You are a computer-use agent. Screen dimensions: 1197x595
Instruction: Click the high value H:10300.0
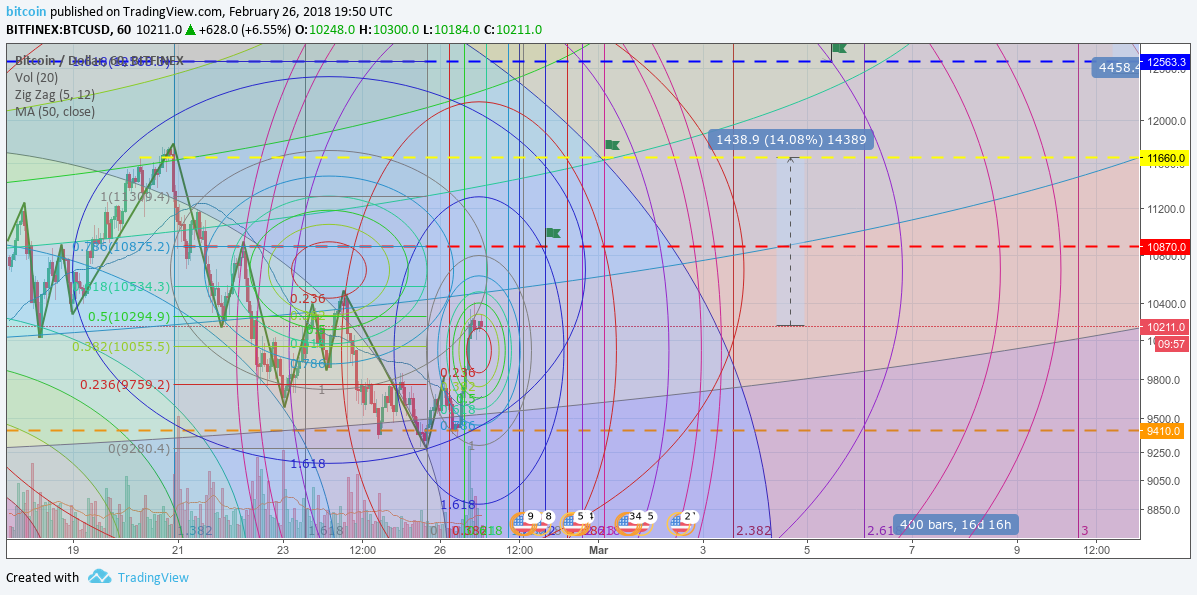(389, 30)
